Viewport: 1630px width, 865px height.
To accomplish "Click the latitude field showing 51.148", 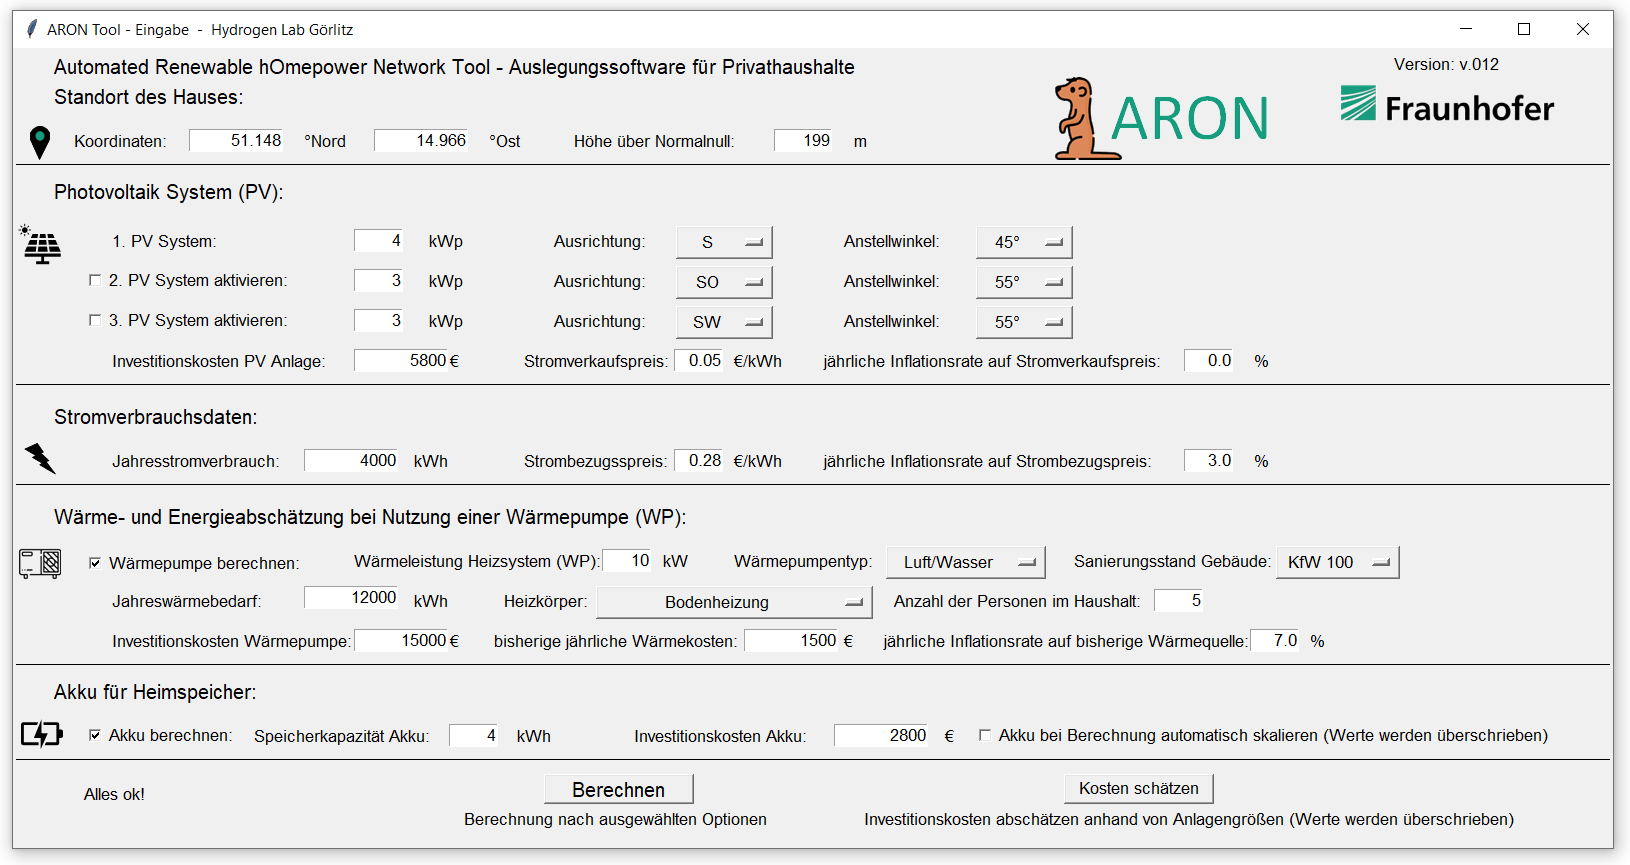I will 236,140.
